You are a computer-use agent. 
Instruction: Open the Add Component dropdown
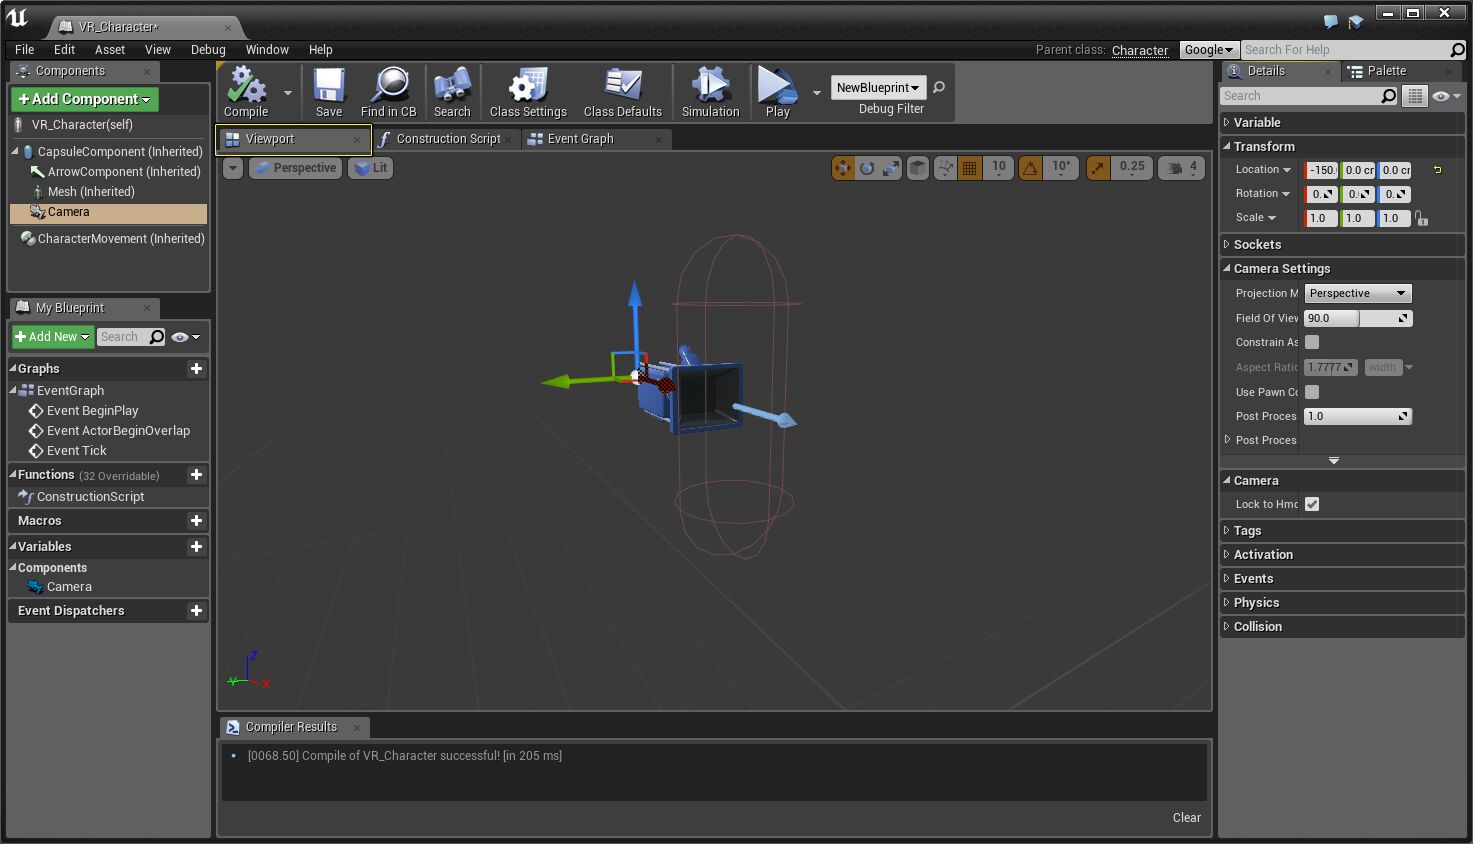coord(84,99)
